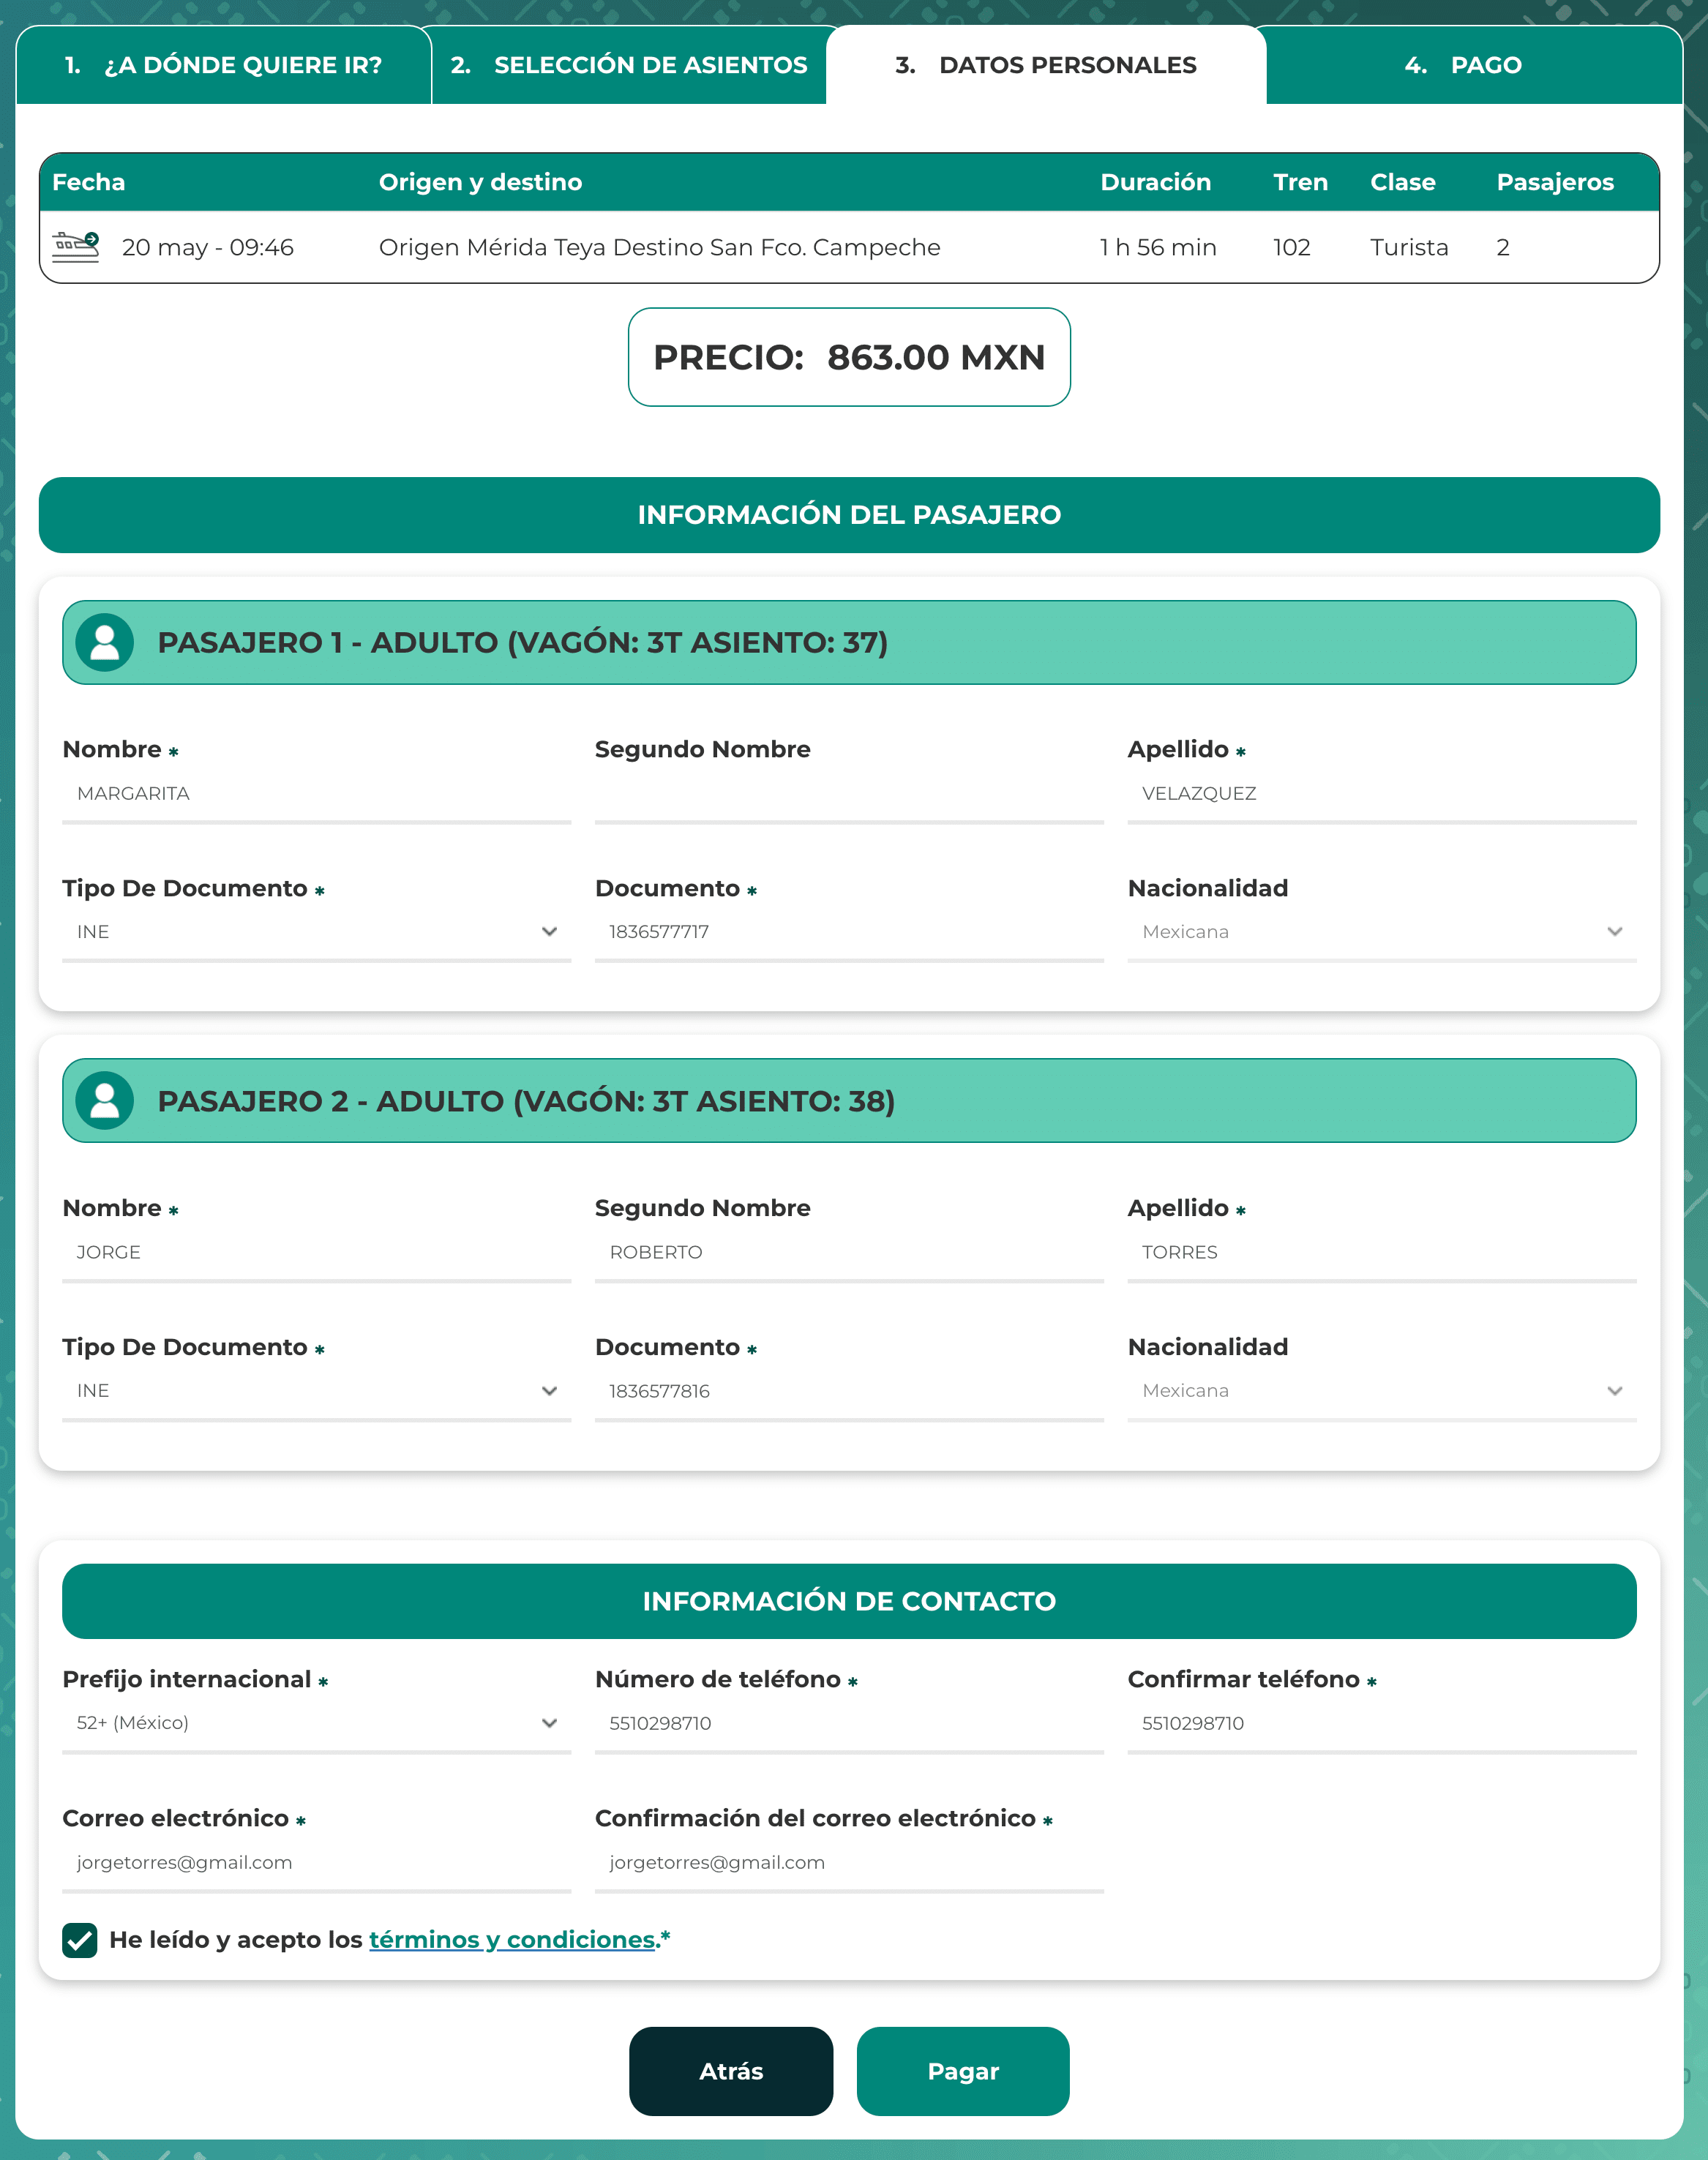Viewport: 1708px width, 2160px height.
Task: Open Pasajero 1 Tipo De Documento dropdown
Action: coord(316,932)
